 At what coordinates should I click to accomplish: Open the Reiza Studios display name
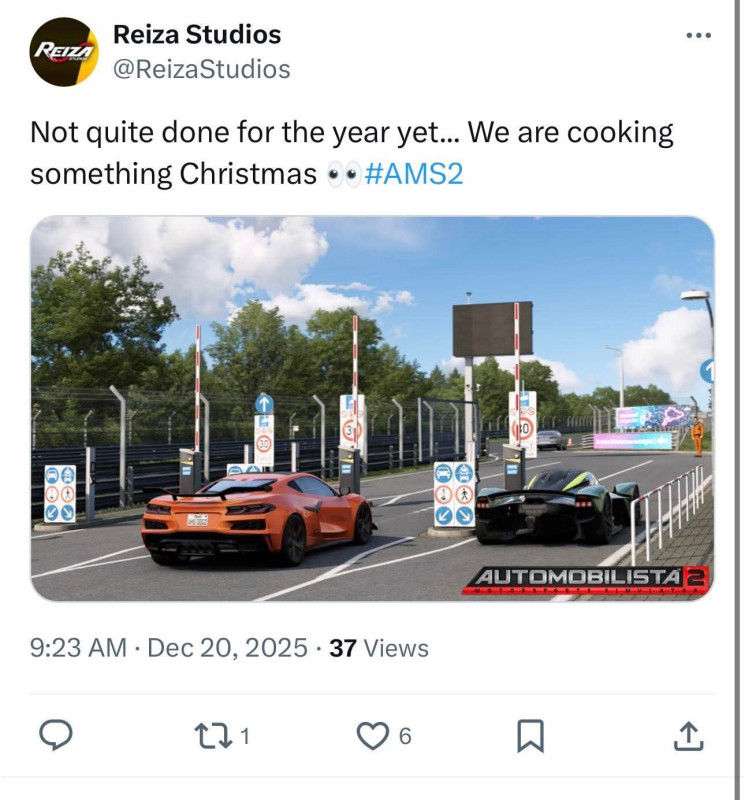(x=197, y=34)
